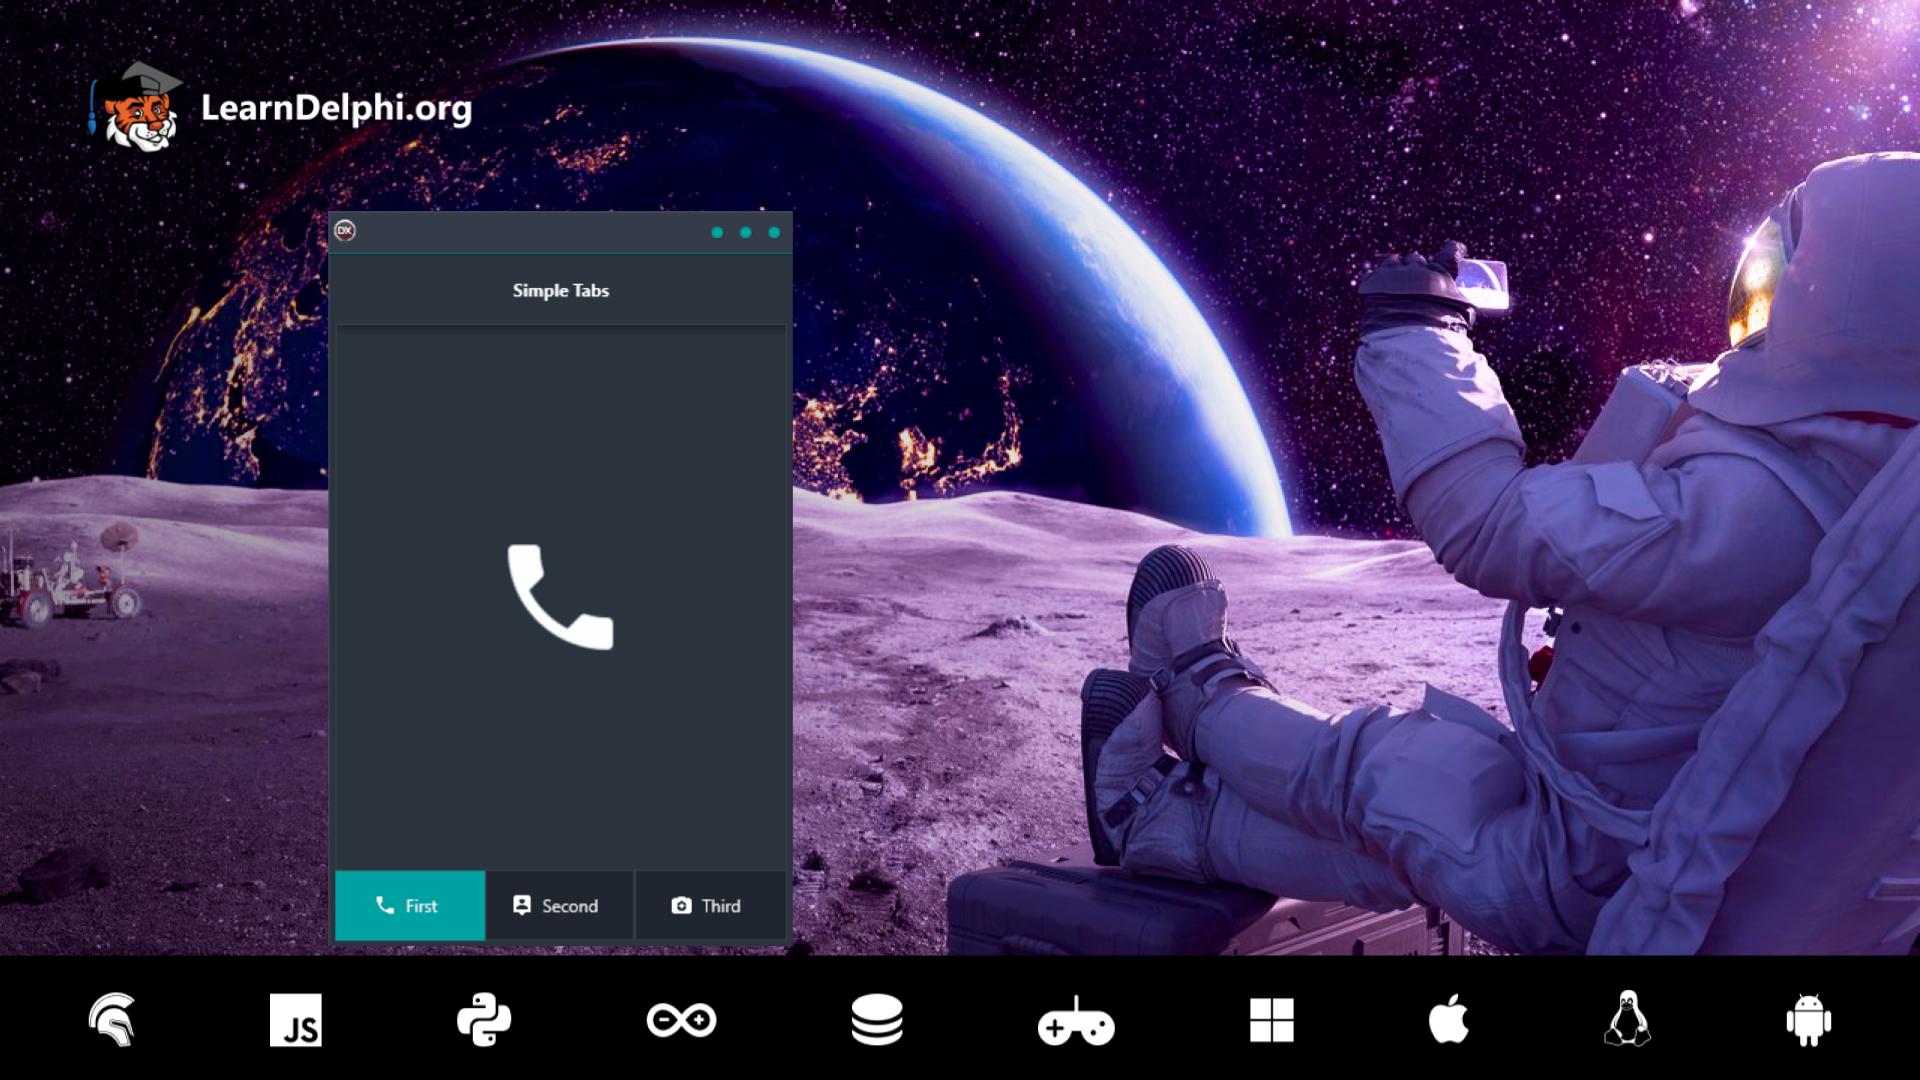Screen dimensions: 1920x1080
Task: Select the phone icon on the First tab
Action: (x=385, y=906)
